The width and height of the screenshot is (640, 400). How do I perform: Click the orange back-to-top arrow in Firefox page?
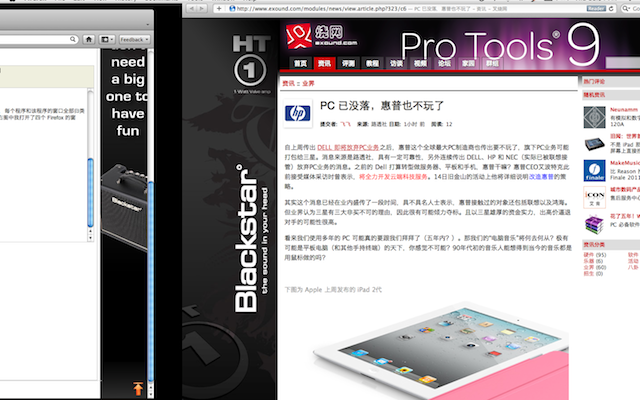[x=138, y=388]
